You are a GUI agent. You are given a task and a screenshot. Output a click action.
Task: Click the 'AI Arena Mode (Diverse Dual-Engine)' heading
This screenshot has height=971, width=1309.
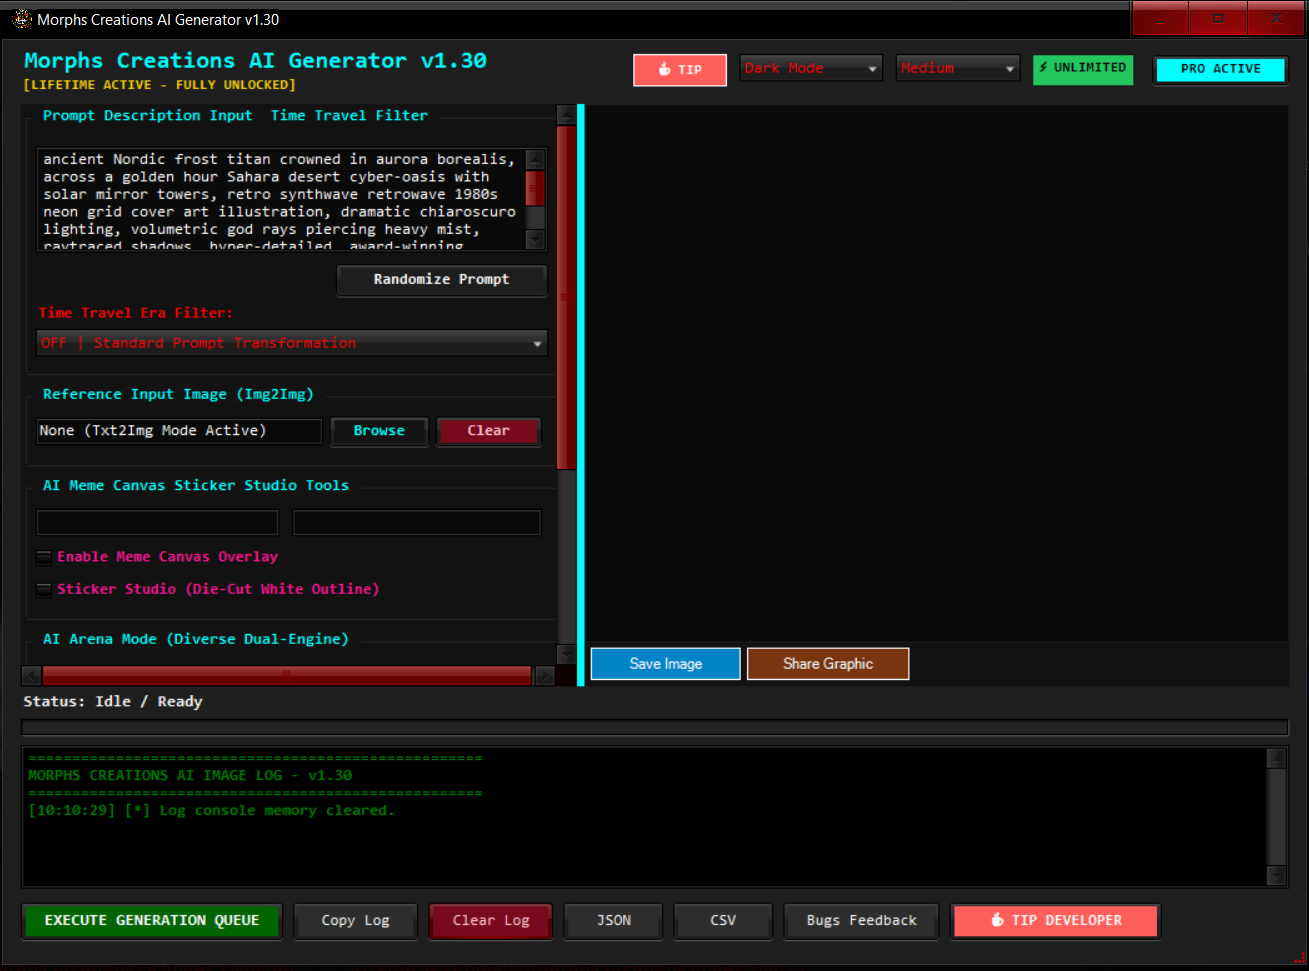pyautogui.click(x=196, y=639)
